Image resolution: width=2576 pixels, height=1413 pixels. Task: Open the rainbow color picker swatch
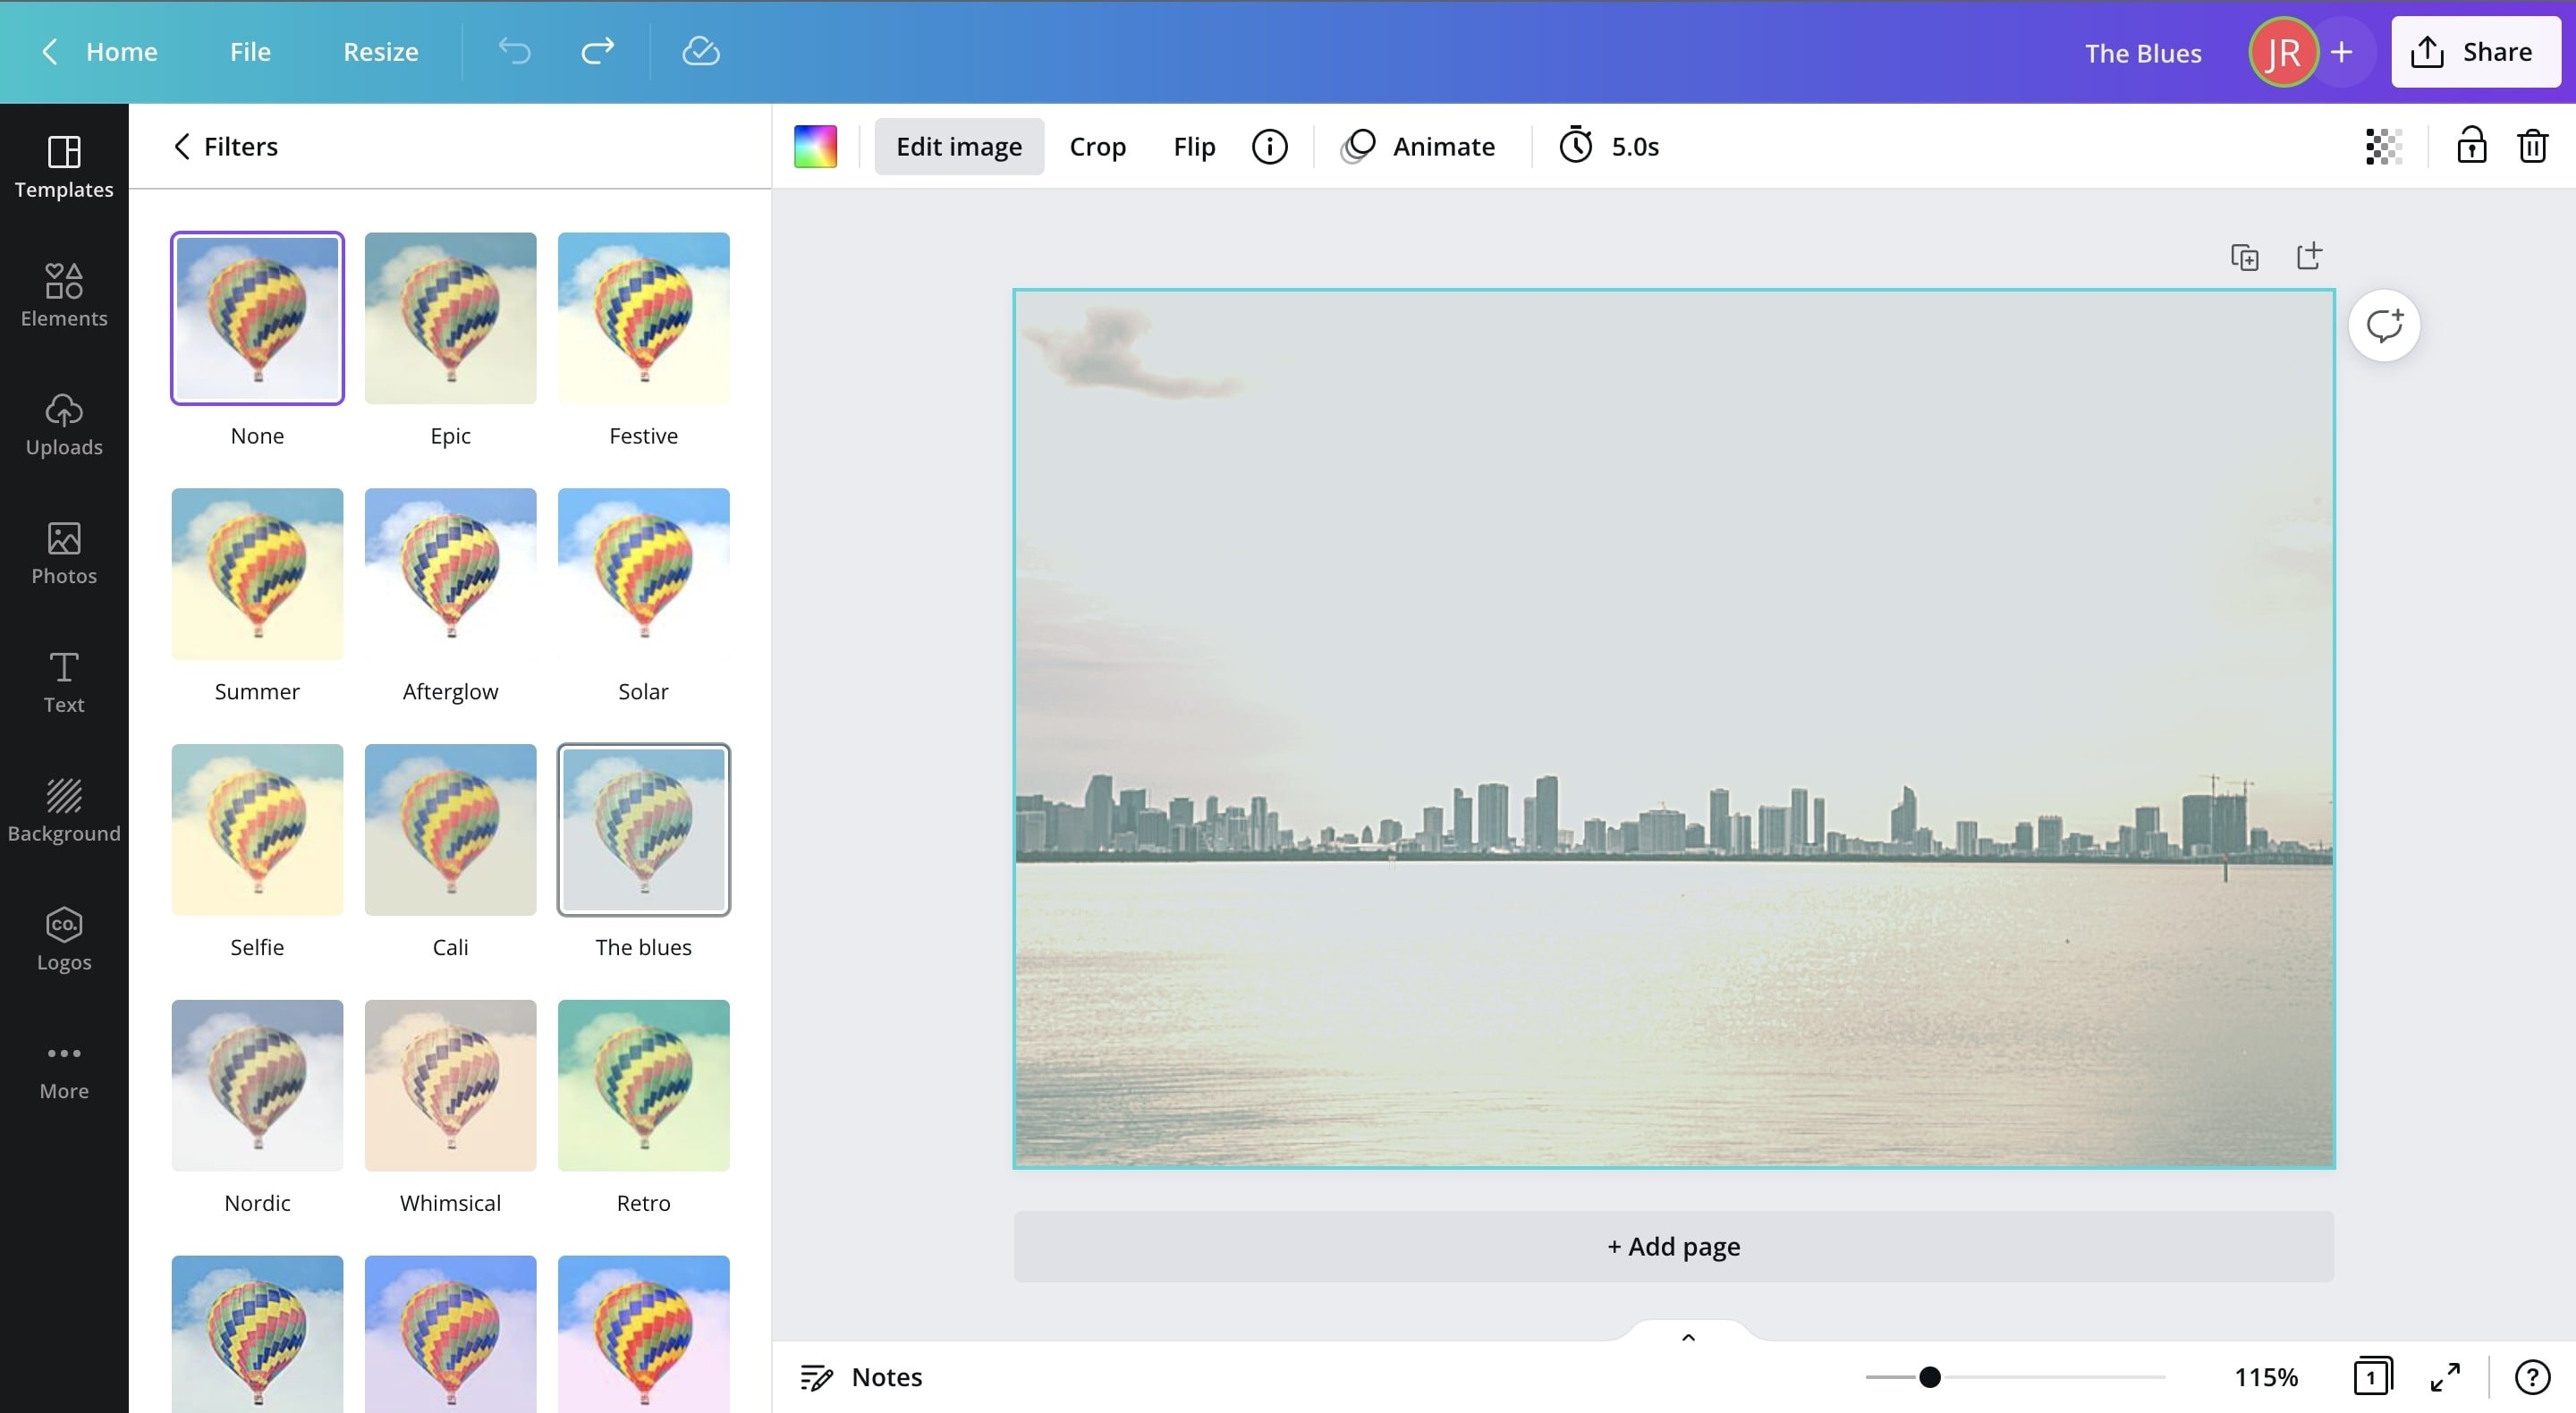coord(815,146)
